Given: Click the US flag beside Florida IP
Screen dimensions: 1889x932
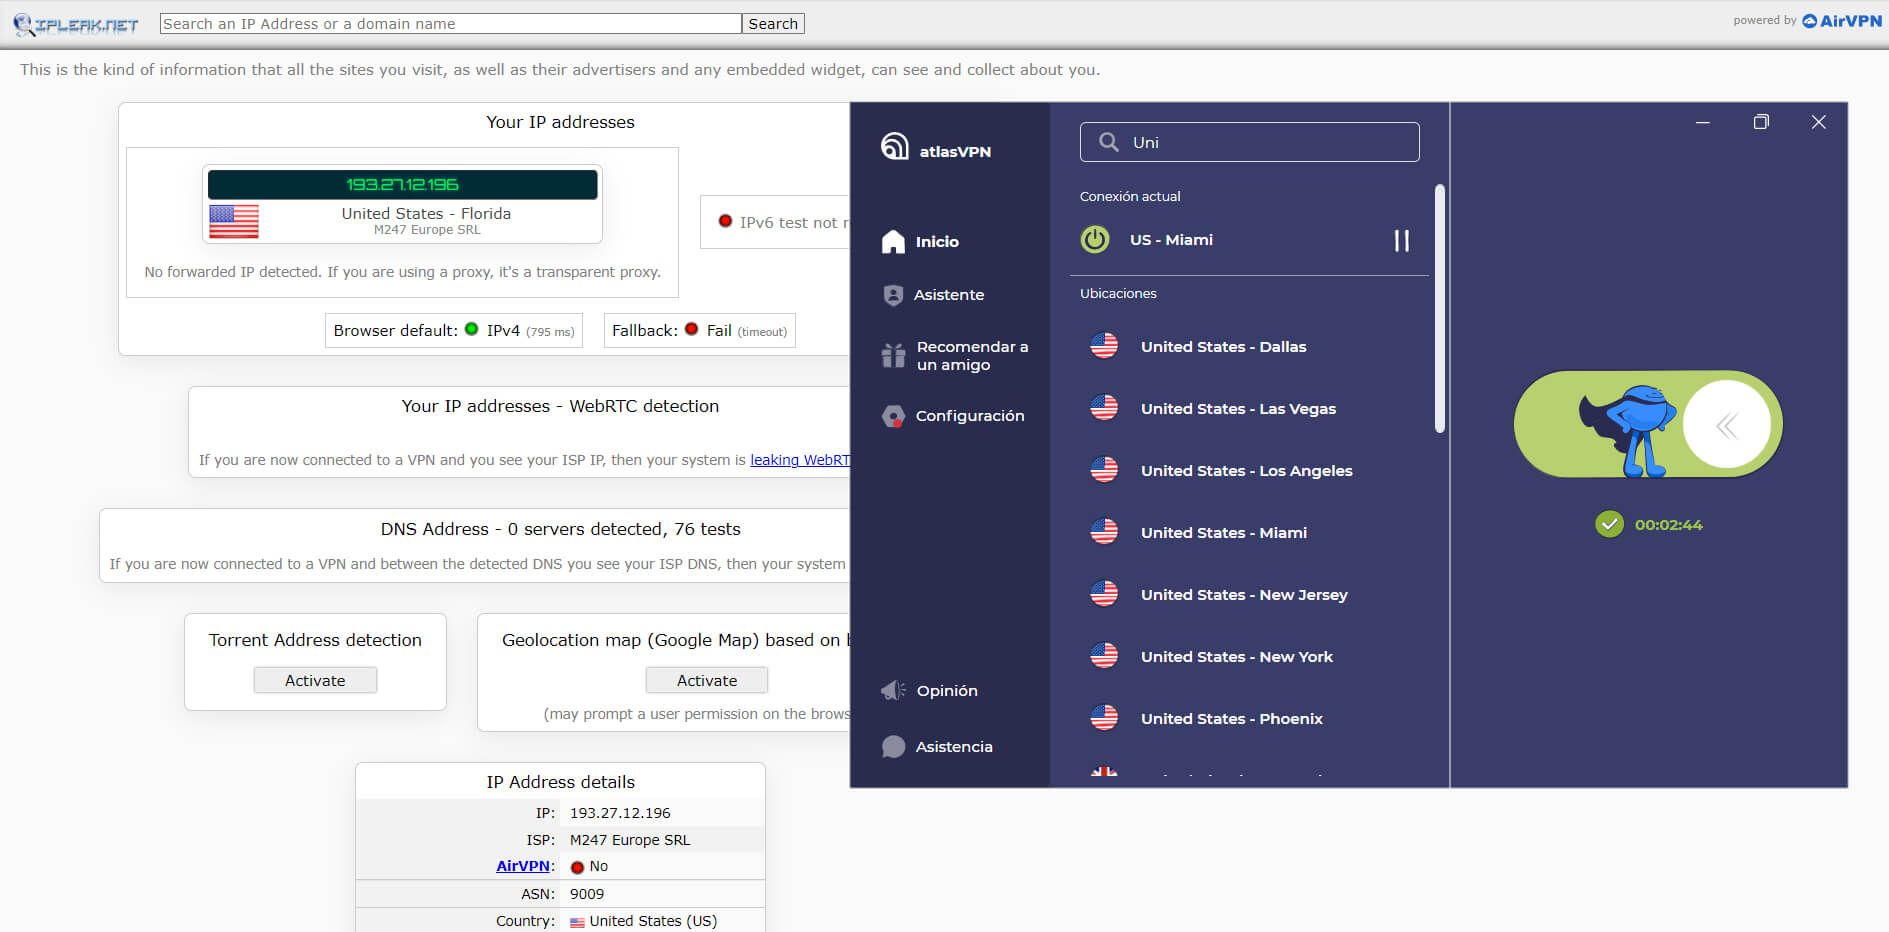Looking at the screenshot, I should coord(234,221).
